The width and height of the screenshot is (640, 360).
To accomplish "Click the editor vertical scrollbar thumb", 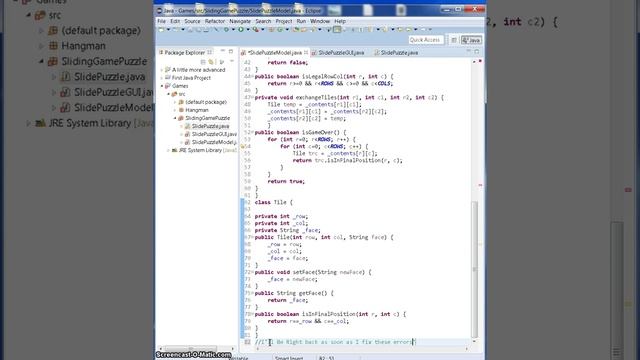I will pos(474,269).
